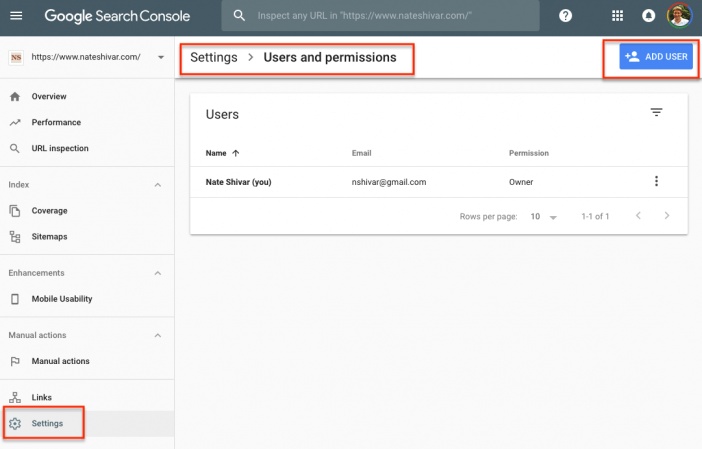This screenshot has height=449, width=702.
Task: Click the 1-1 of 1 pagination text
Action: click(x=595, y=217)
